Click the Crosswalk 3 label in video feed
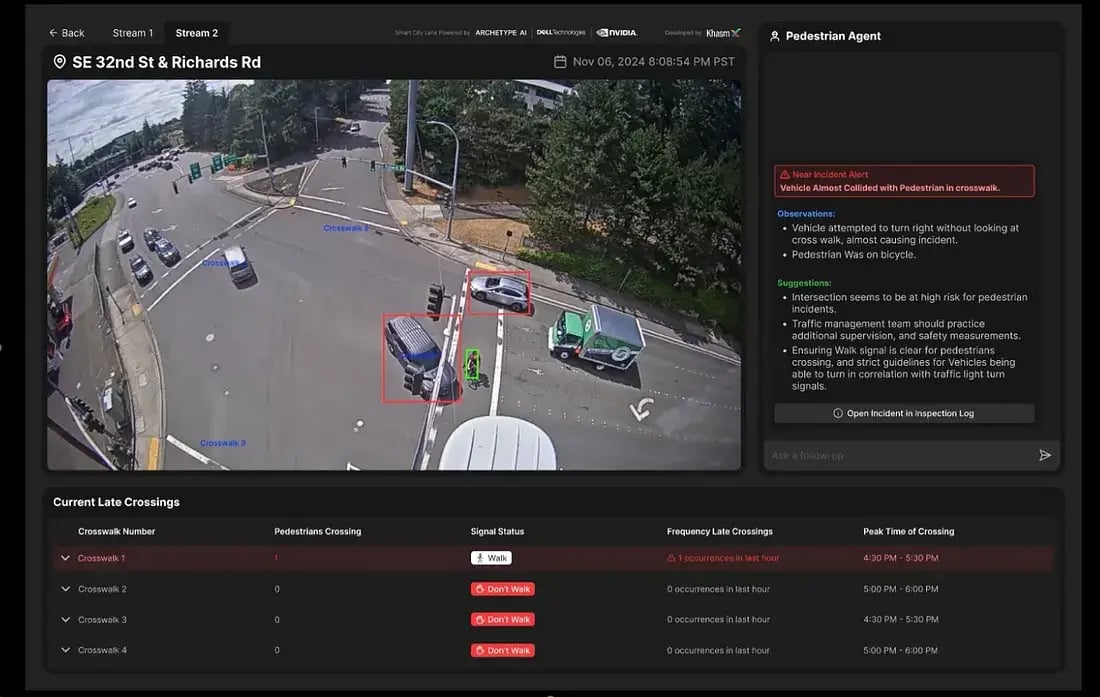This screenshot has width=1100, height=697. pyautogui.click(x=223, y=443)
